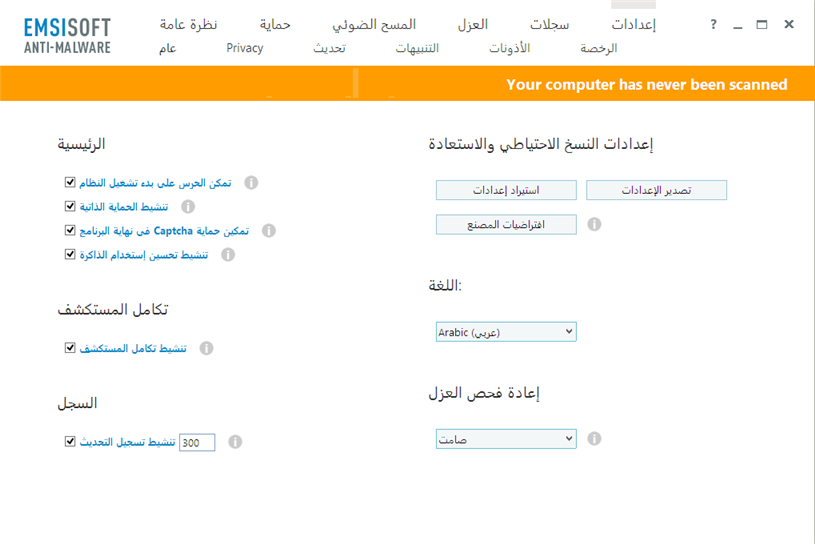Disable 'تنشيط تكامل المستكشف' checkbox
Screen dimensions: 815x544
(x=70, y=349)
